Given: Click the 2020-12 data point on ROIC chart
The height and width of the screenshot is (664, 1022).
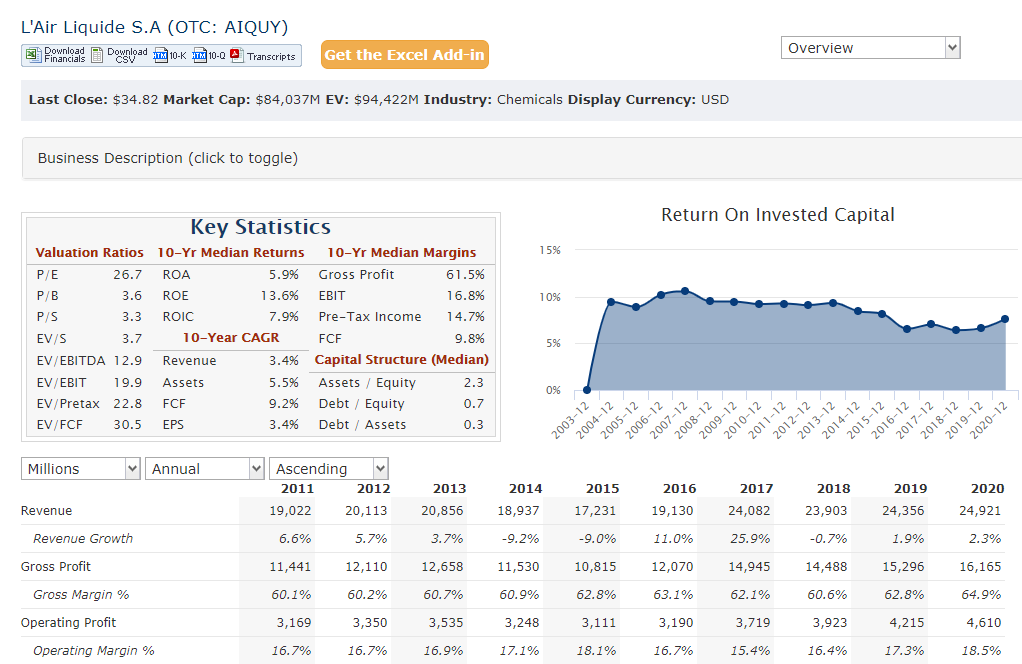Looking at the screenshot, I should pos(1004,319).
